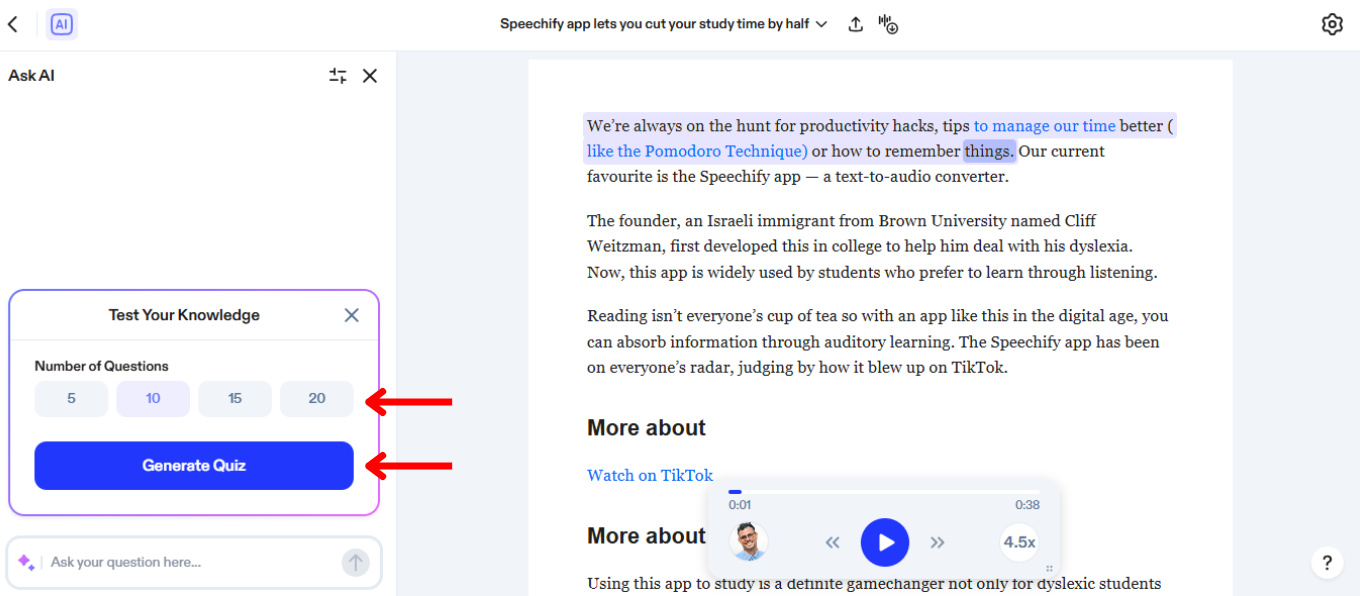Click the audio download icon
This screenshot has width=1360, height=596.
(888, 24)
